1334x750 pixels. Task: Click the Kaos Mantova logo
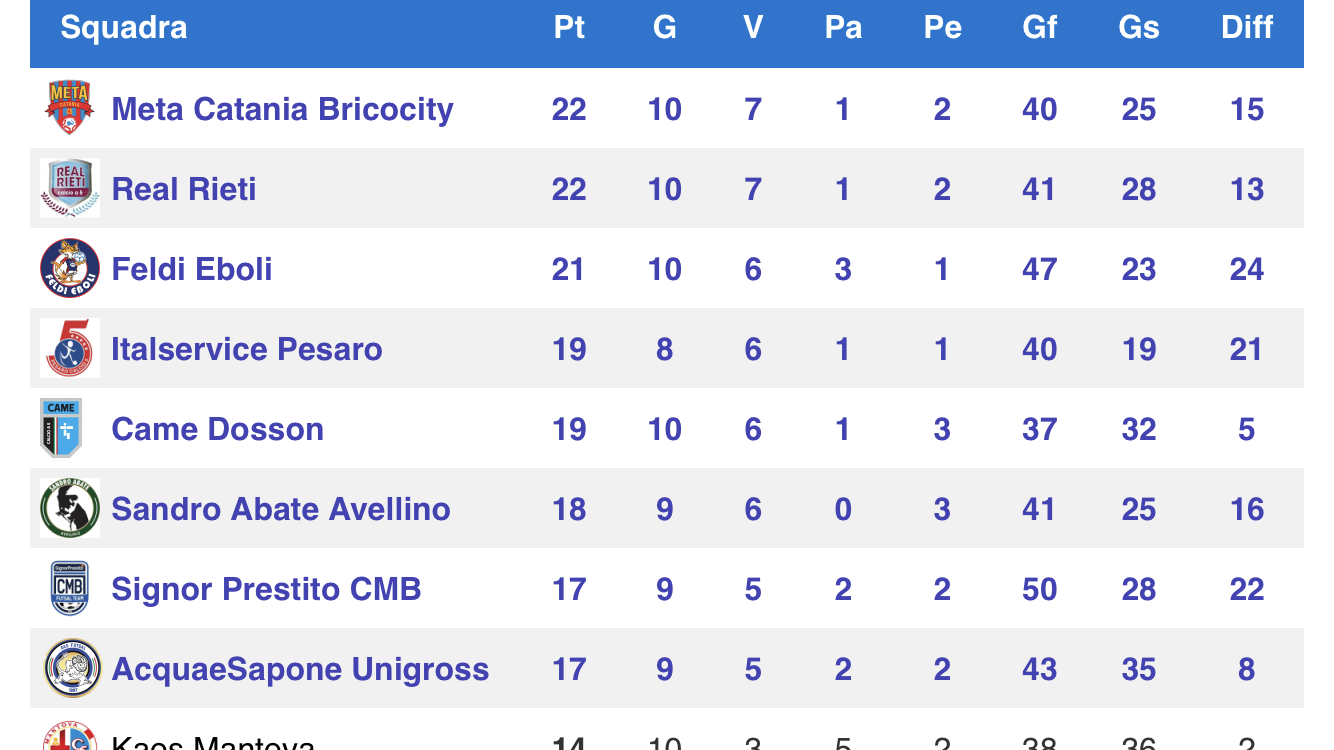pyautogui.click(x=70, y=736)
